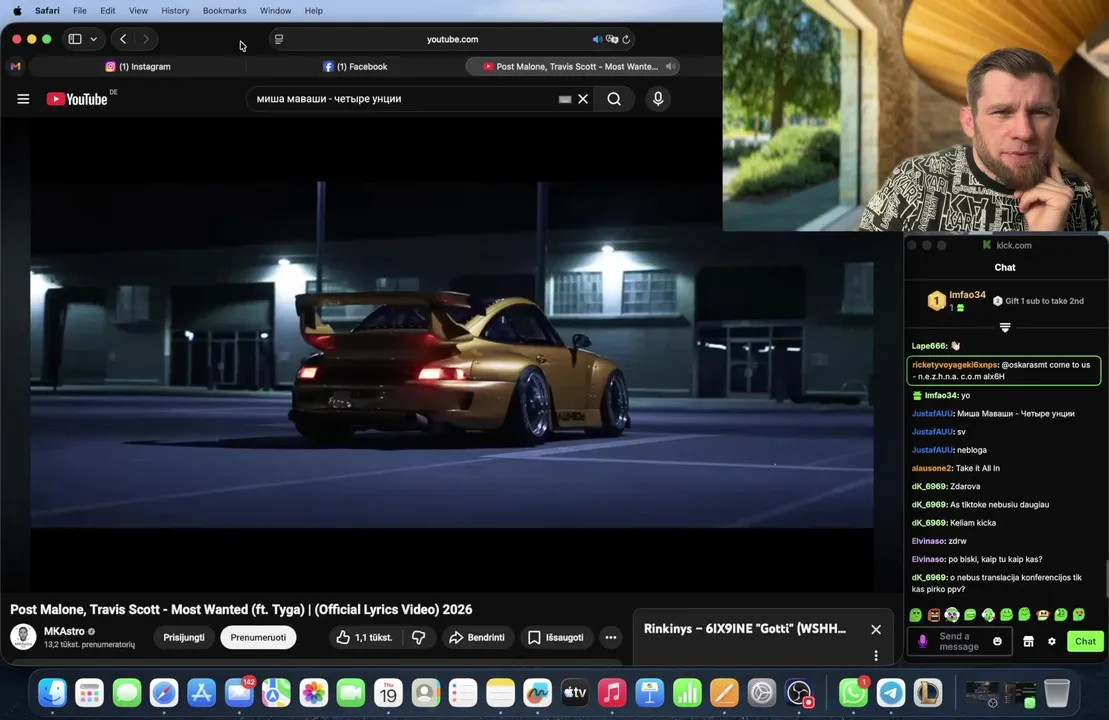1109x720 pixels.
Task: Subscribe using Prenumeruoti button
Action: click(x=258, y=637)
